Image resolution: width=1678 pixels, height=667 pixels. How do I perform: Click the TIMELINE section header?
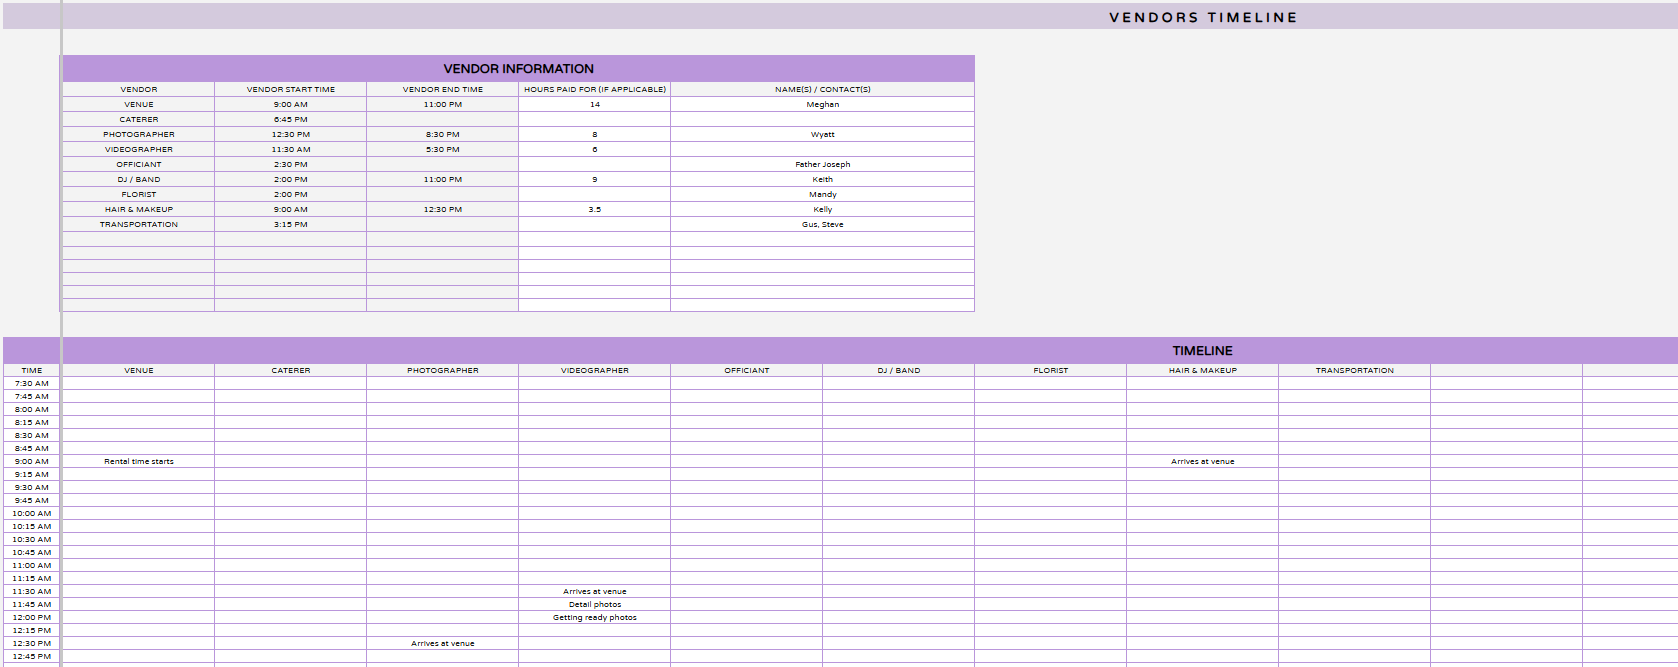pos(1202,350)
